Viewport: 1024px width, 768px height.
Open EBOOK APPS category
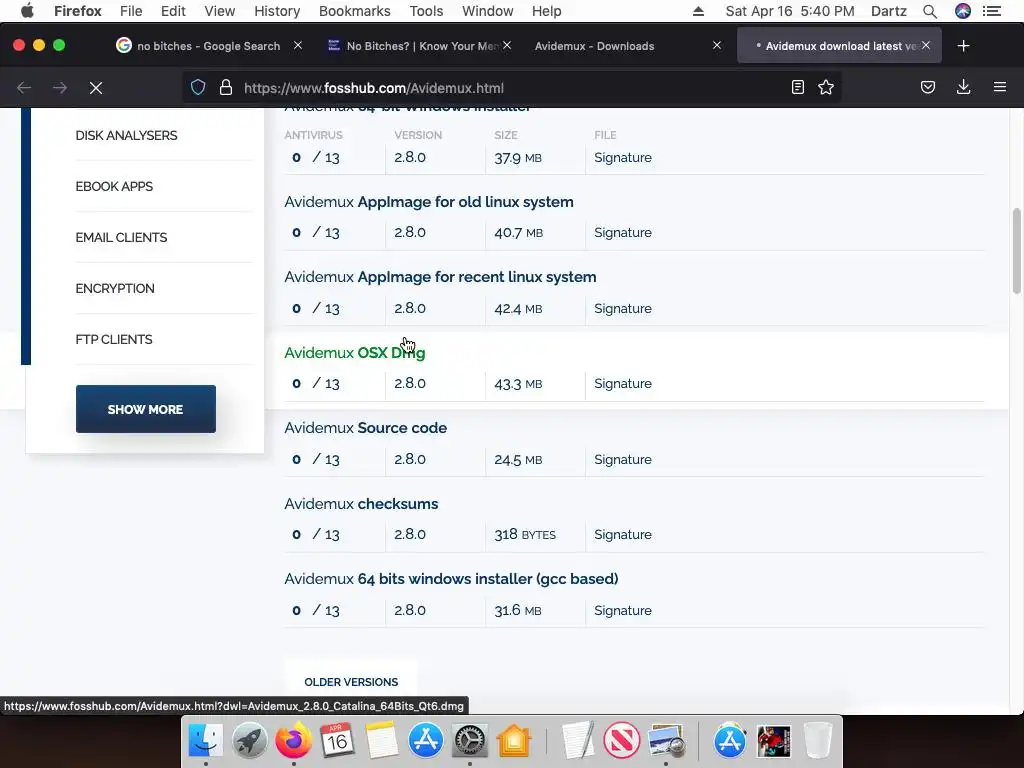[x=114, y=186]
